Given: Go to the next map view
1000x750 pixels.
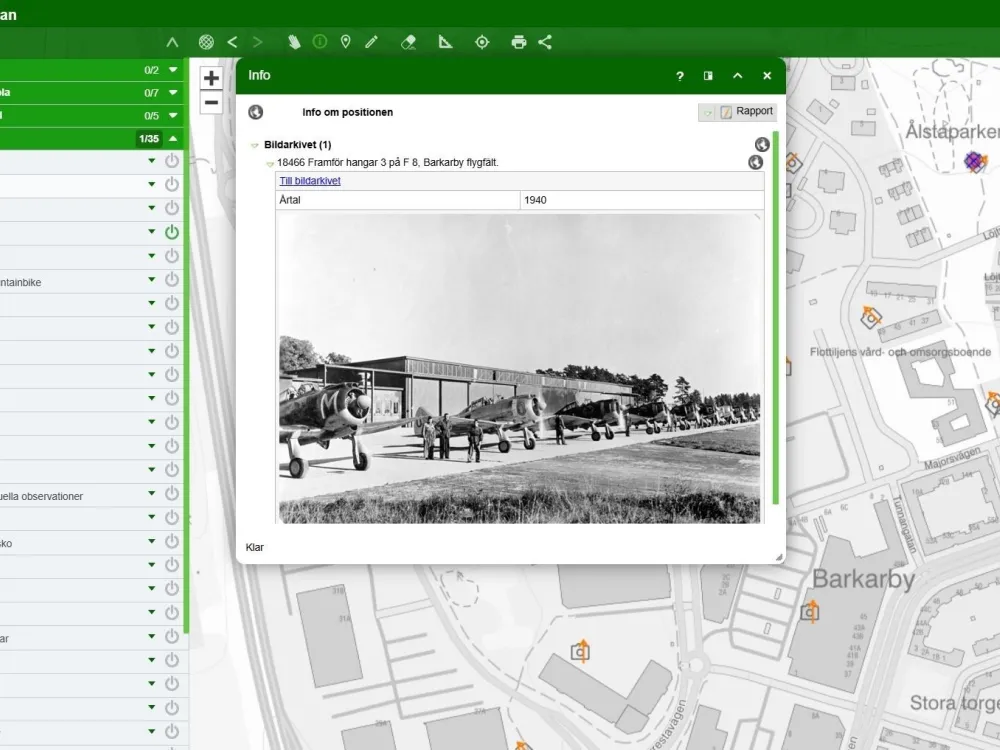Looking at the screenshot, I should coord(258,42).
